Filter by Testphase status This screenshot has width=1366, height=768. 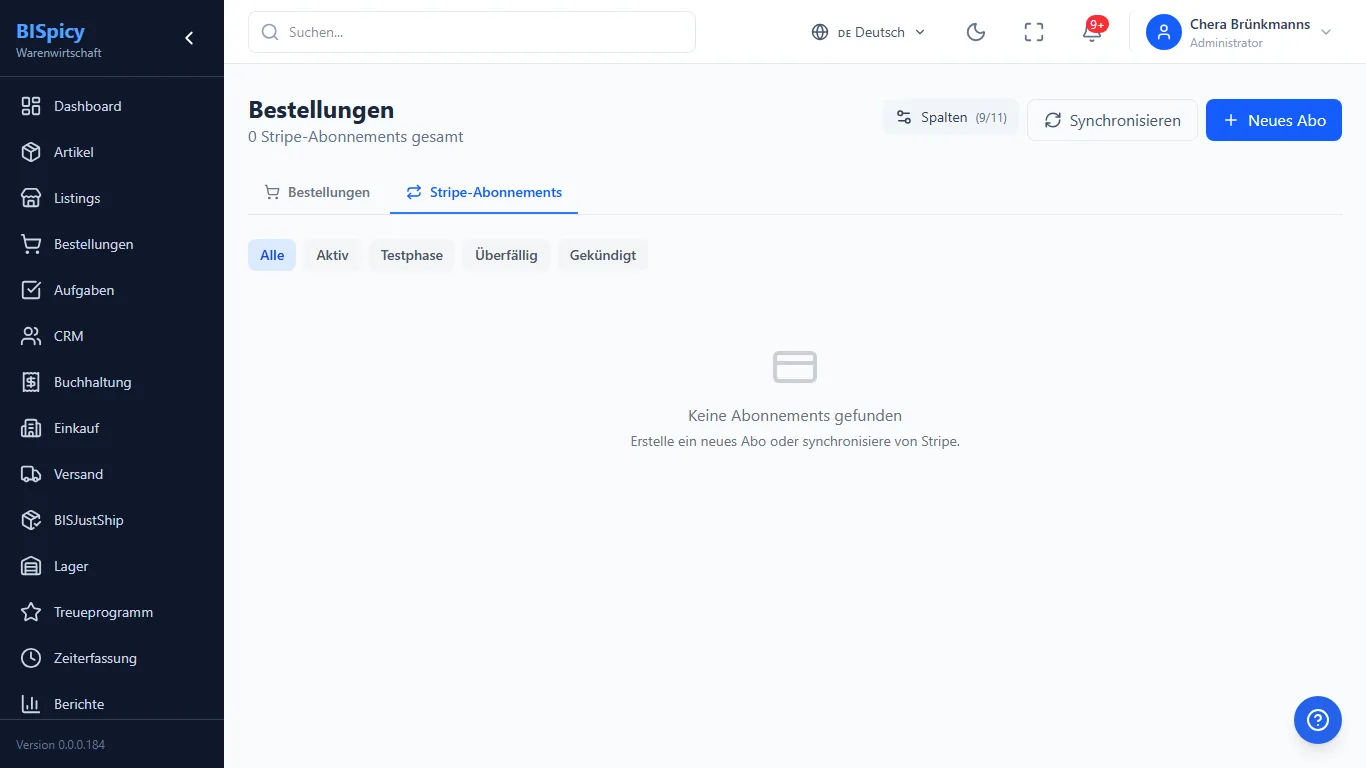(412, 255)
